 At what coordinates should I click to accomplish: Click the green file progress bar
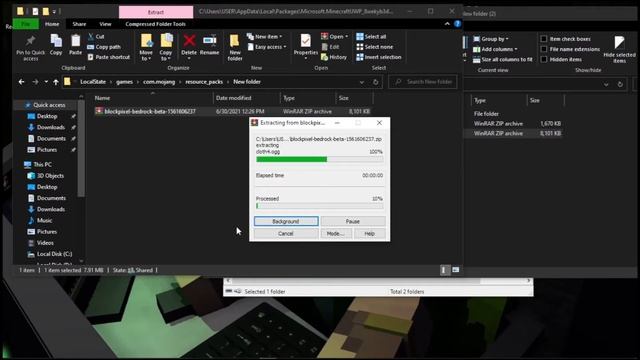click(x=320, y=159)
